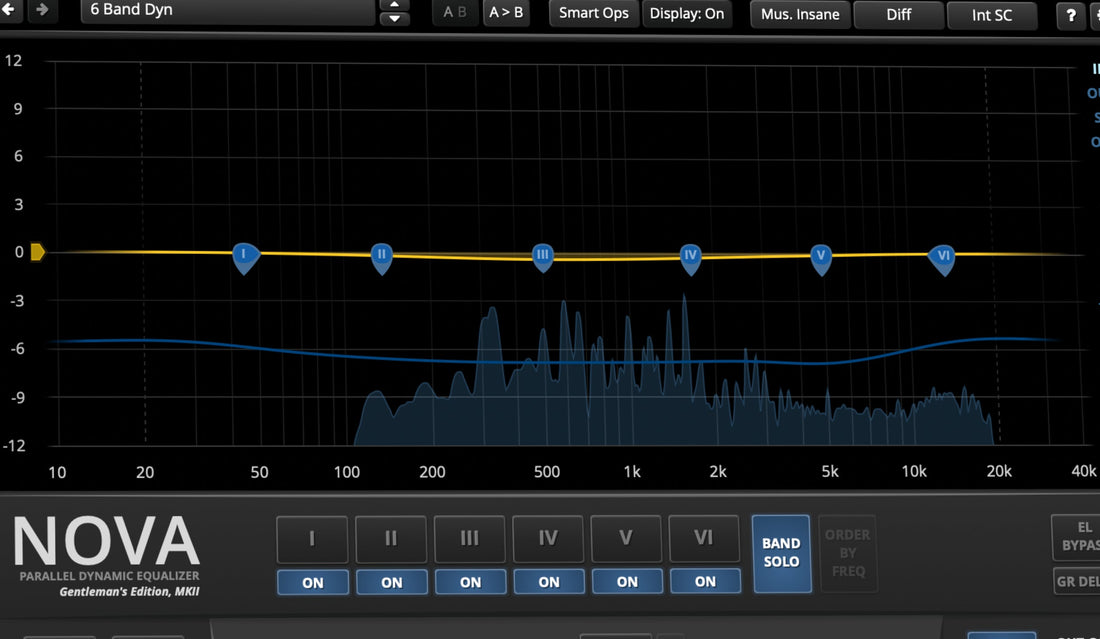Step to previous preset with up arrow
Screen dimensions: 1100x639
point(394,4)
